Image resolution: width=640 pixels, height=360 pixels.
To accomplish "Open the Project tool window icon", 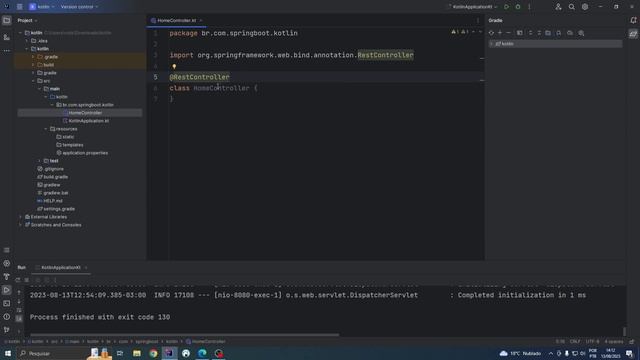I will pyautogui.click(x=7, y=20).
